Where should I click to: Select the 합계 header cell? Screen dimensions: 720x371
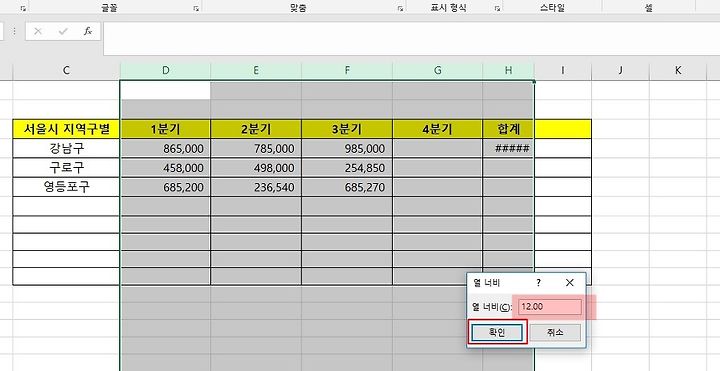508,129
